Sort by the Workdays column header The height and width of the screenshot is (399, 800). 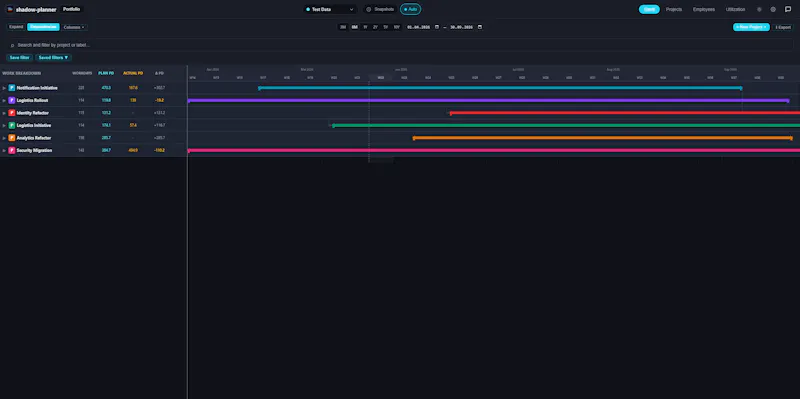pyautogui.click(x=82, y=73)
